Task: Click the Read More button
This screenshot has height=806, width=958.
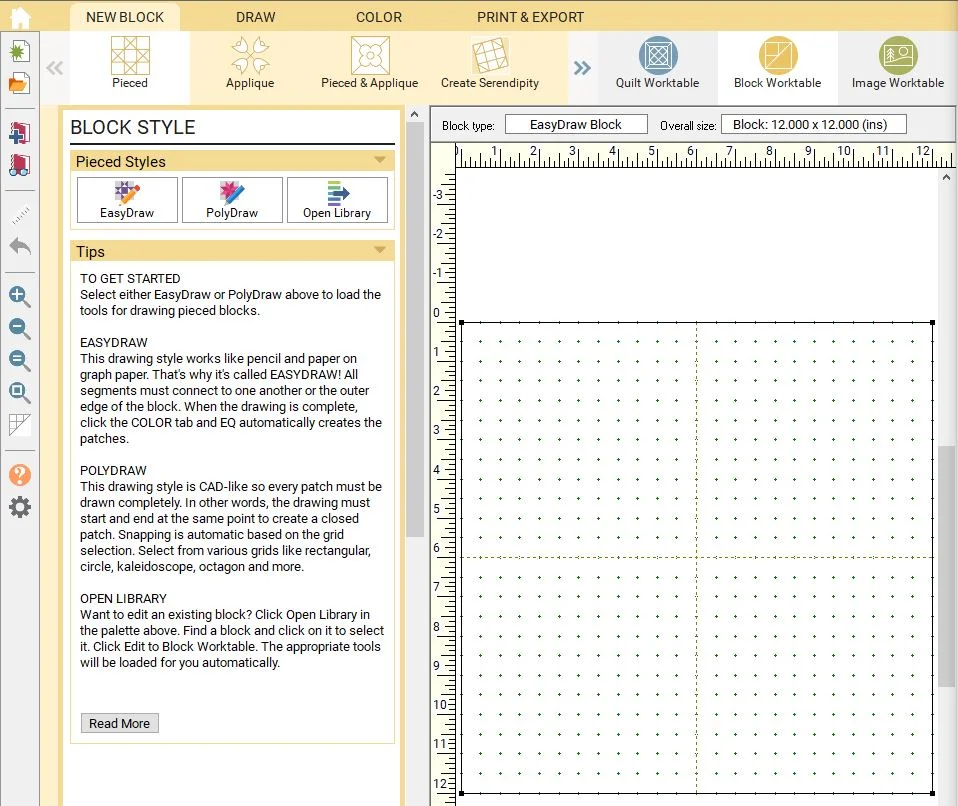Action: point(120,723)
